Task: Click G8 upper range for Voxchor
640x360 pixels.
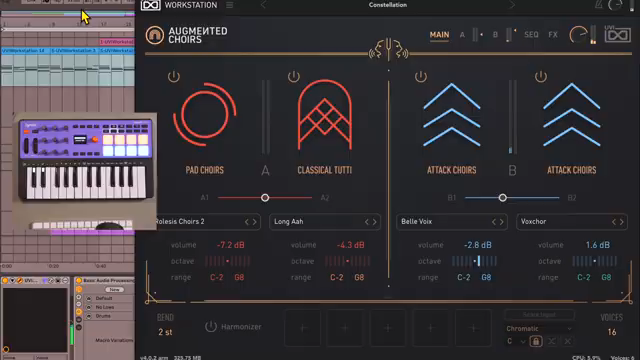Action: coord(606,278)
